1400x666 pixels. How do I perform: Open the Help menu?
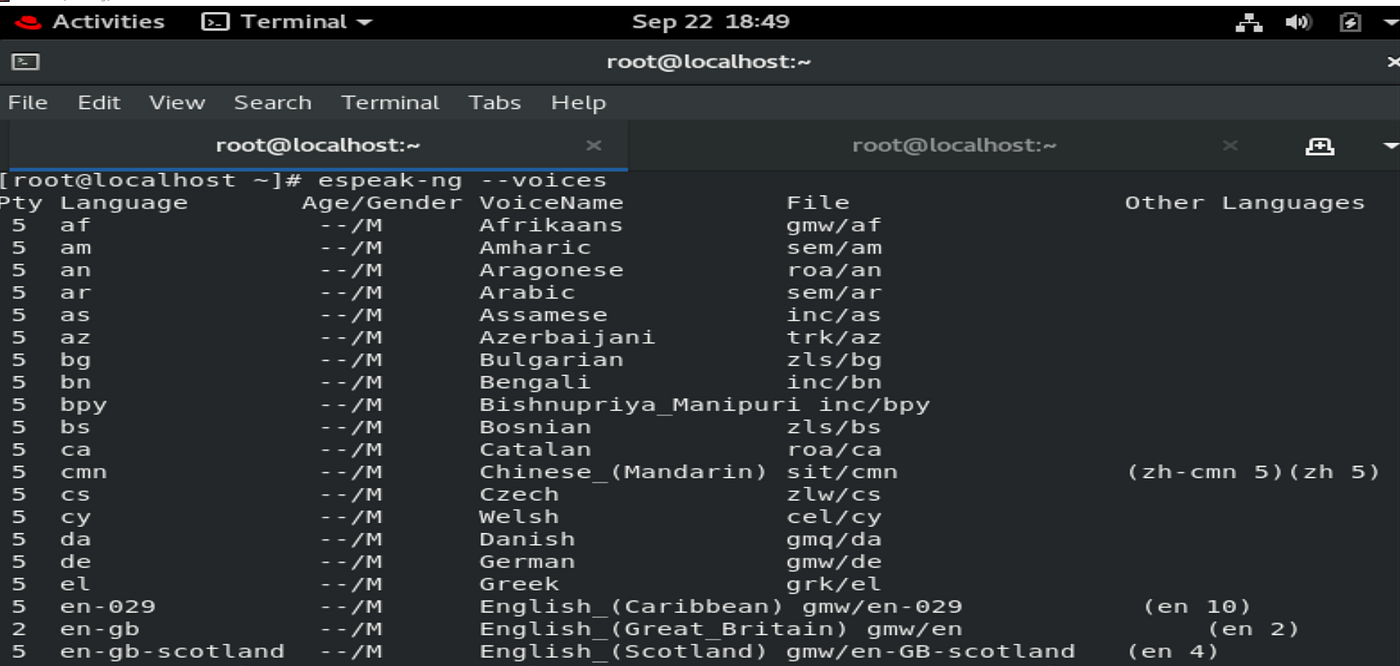click(578, 102)
